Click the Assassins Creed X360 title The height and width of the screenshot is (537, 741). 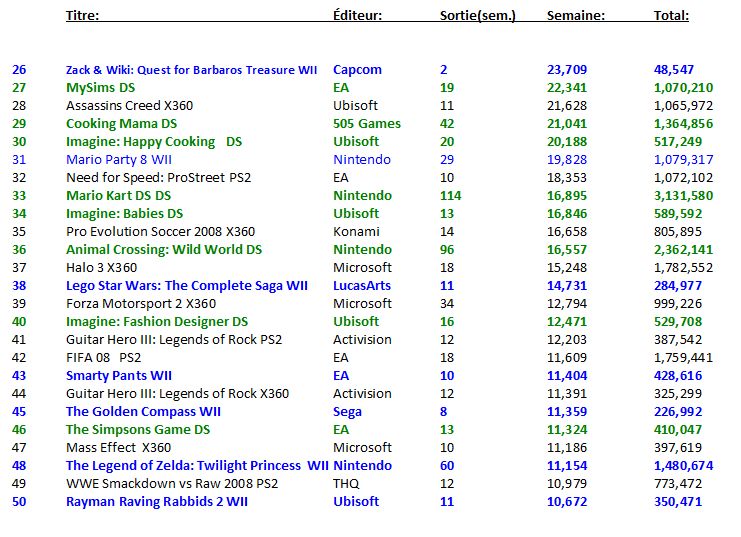(130, 106)
